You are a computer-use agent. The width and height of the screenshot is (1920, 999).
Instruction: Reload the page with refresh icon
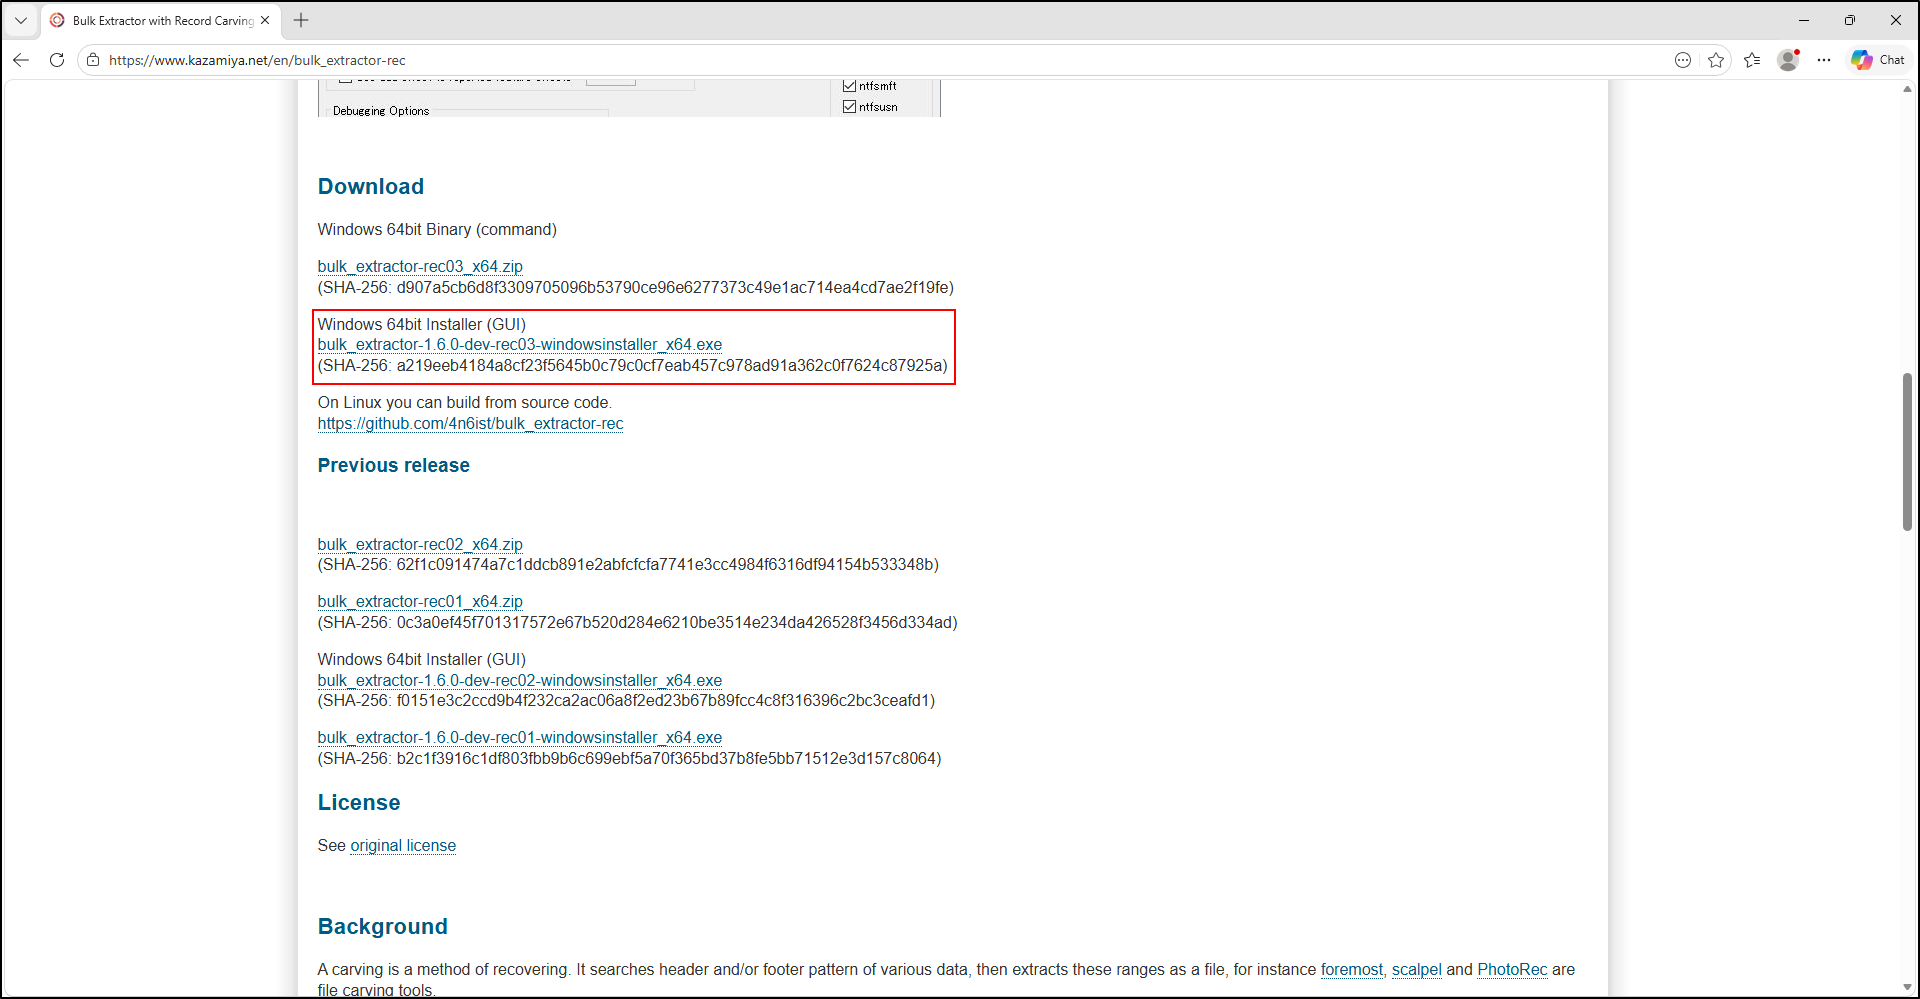coord(57,60)
